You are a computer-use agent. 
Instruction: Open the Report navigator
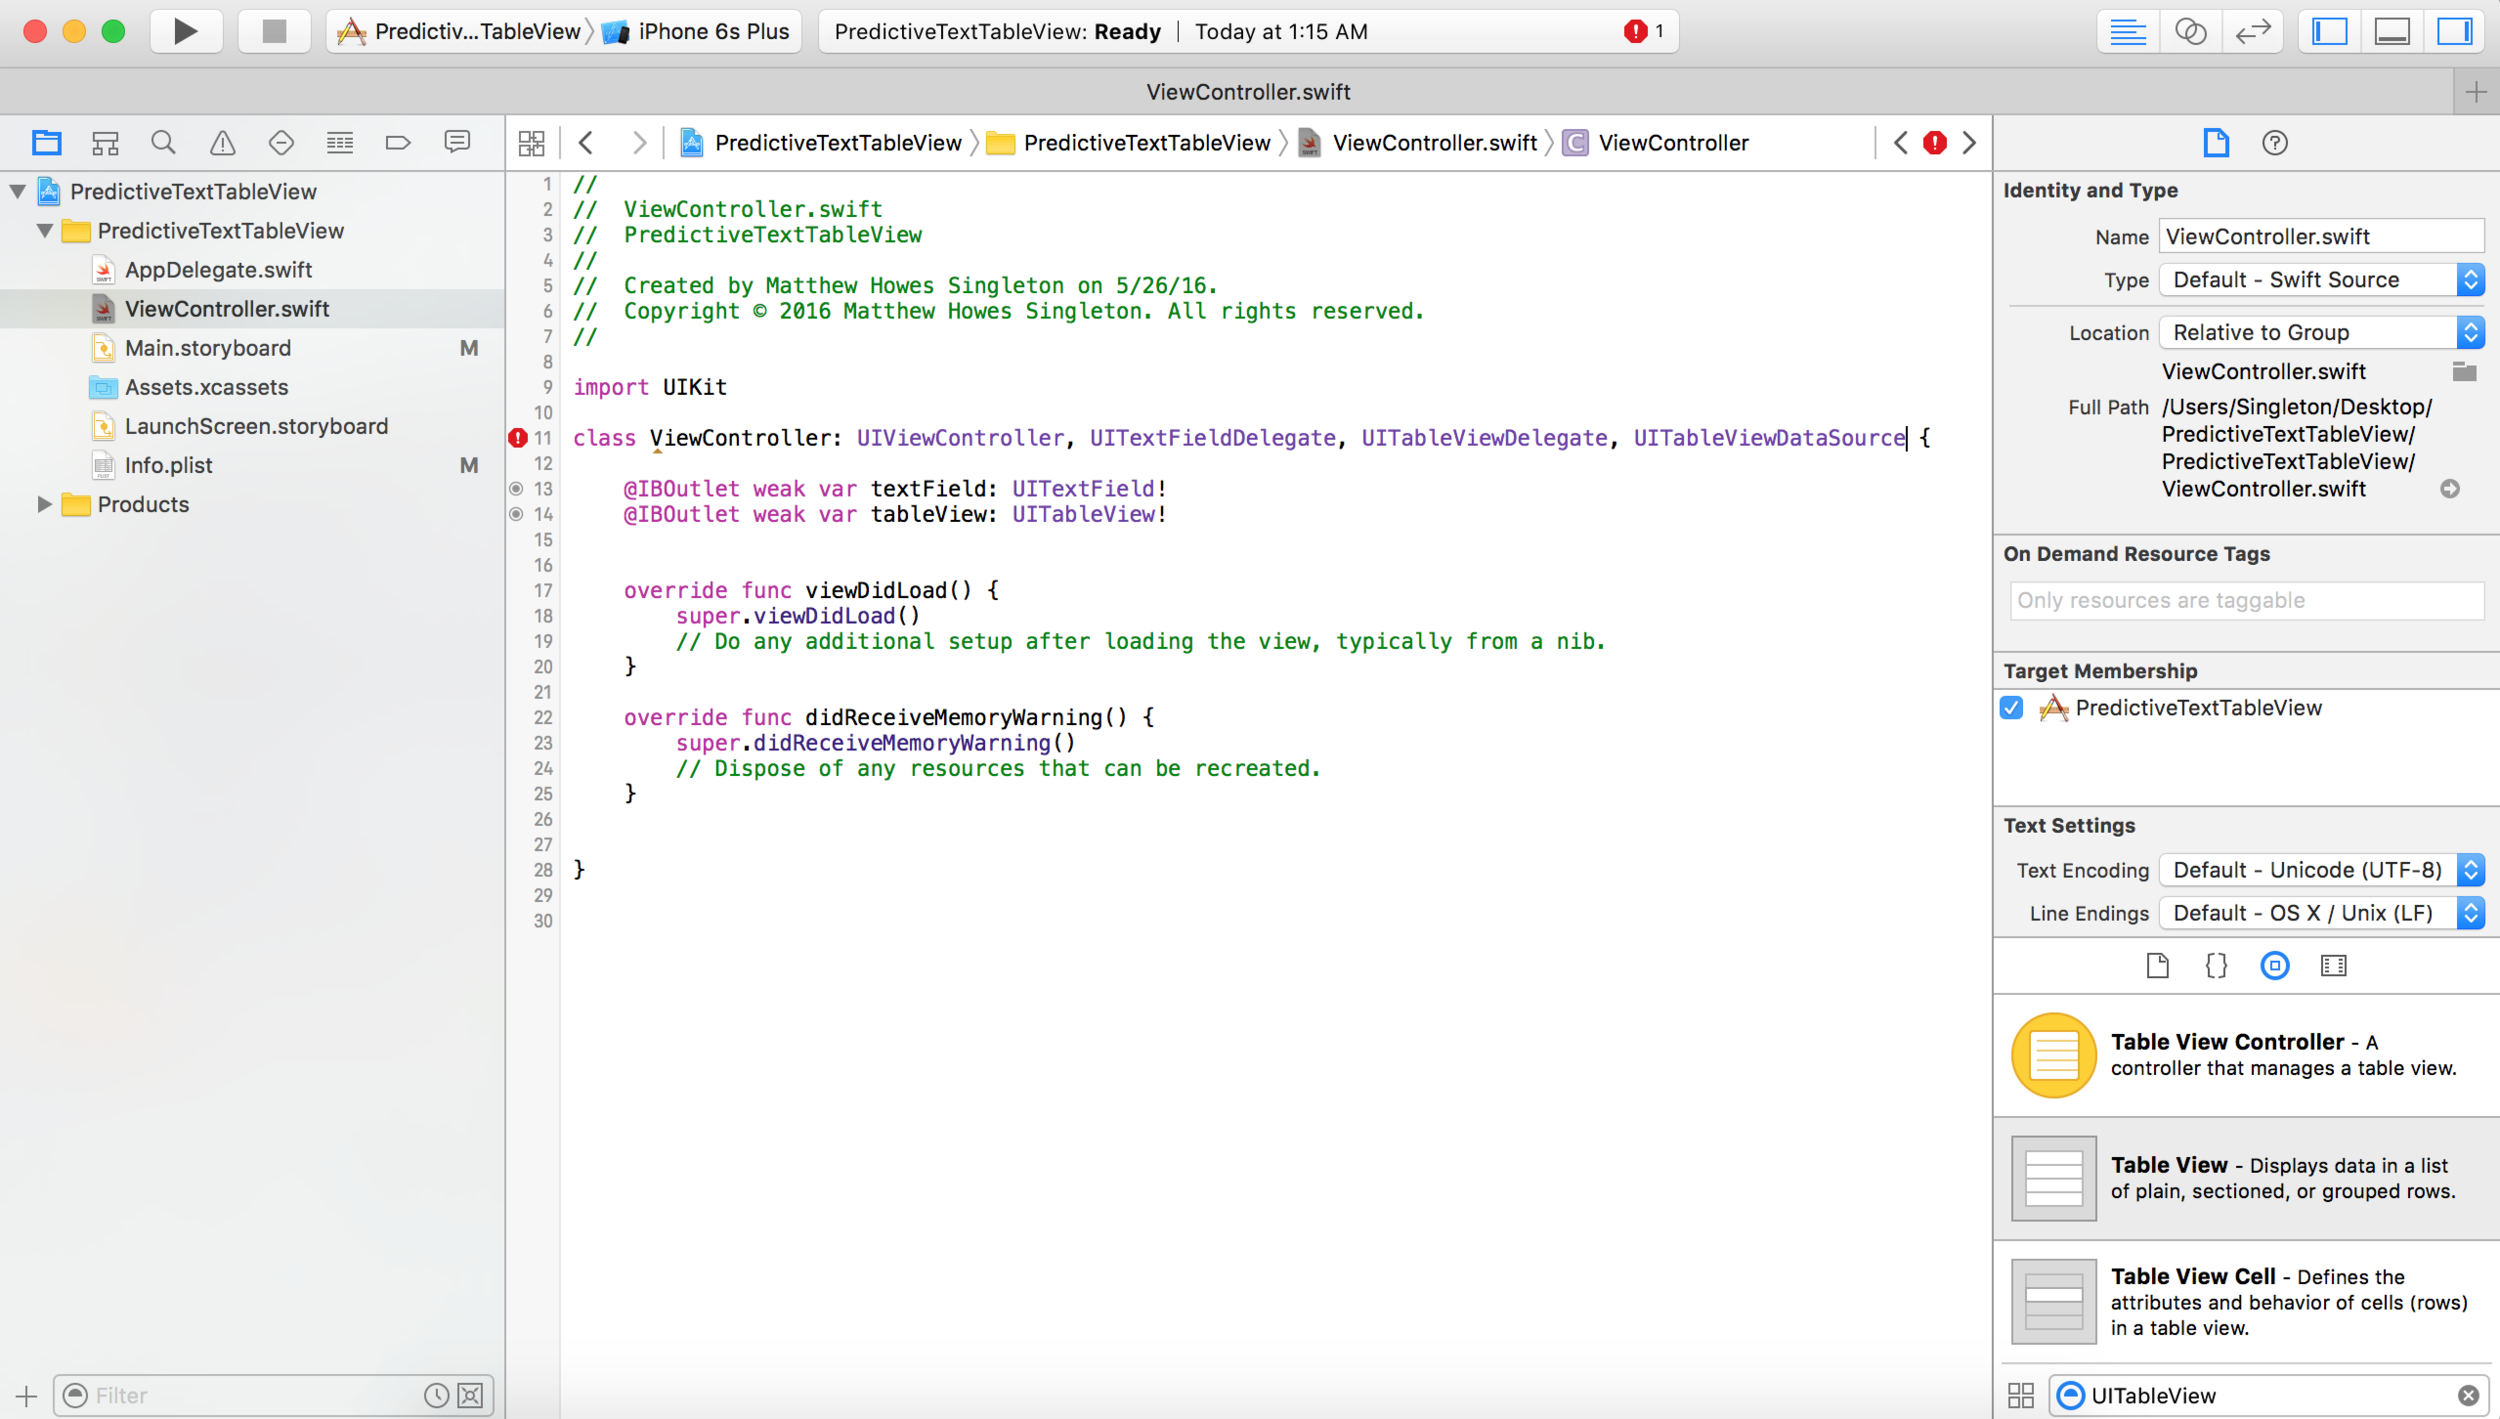pyautogui.click(x=457, y=143)
